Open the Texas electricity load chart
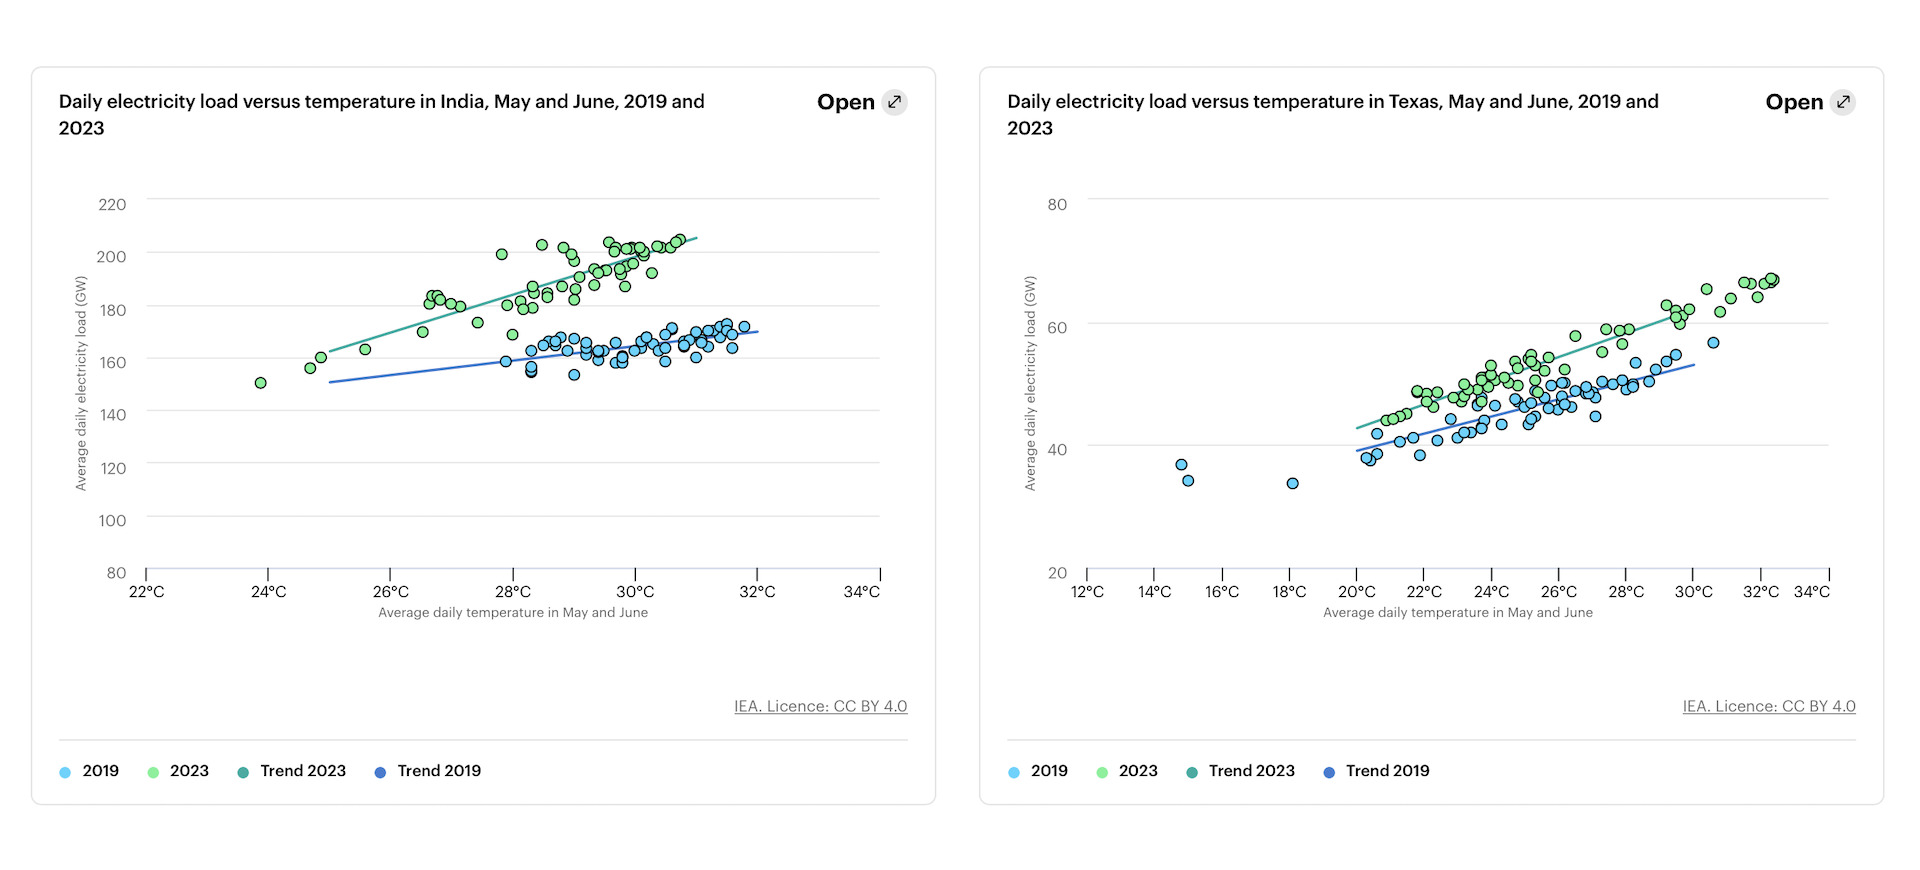This screenshot has width=1920, height=870. pyautogui.click(x=1794, y=102)
